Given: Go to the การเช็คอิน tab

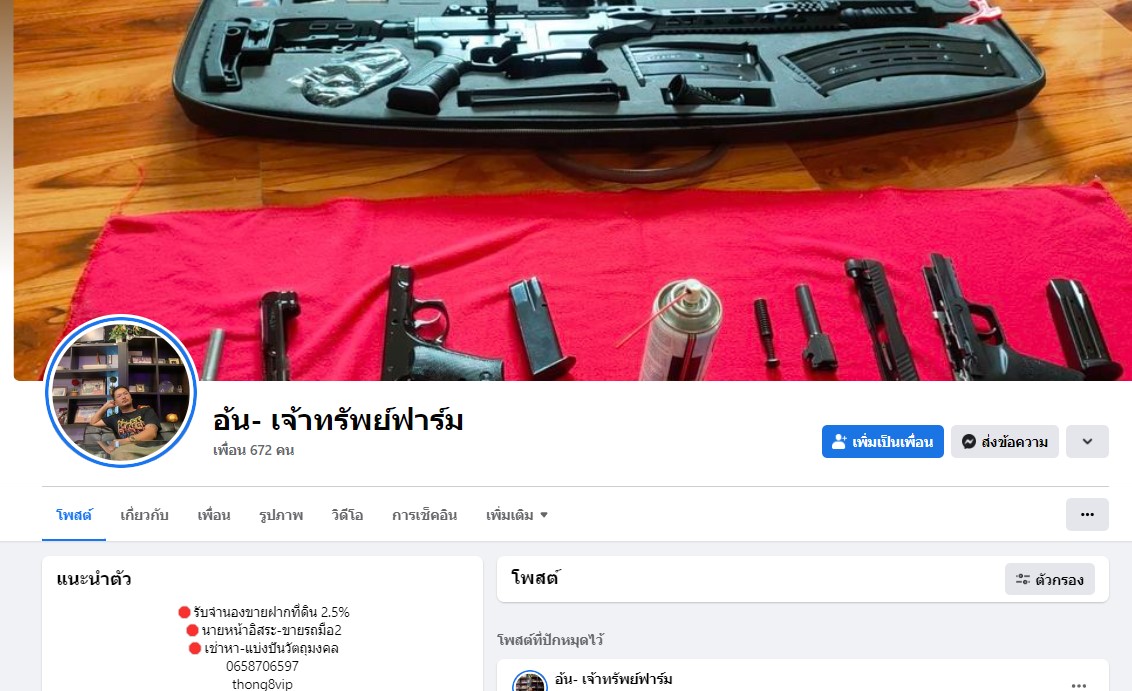Looking at the screenshot, I should coord(424,515).
